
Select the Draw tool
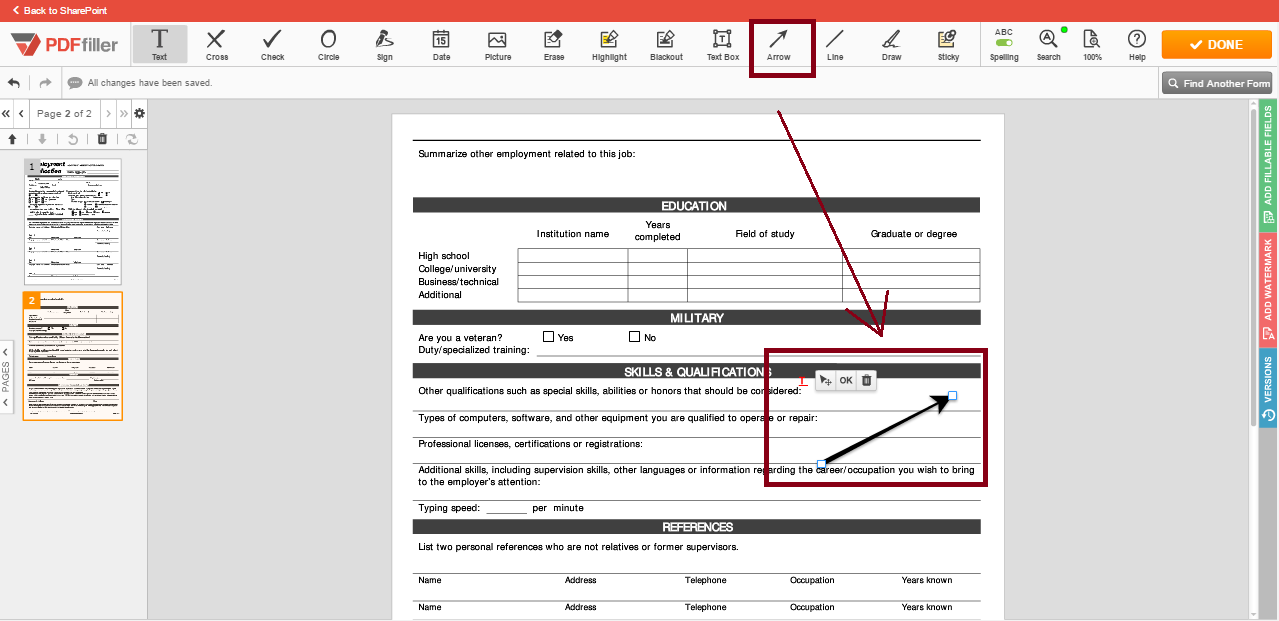(x=891, y=44)
